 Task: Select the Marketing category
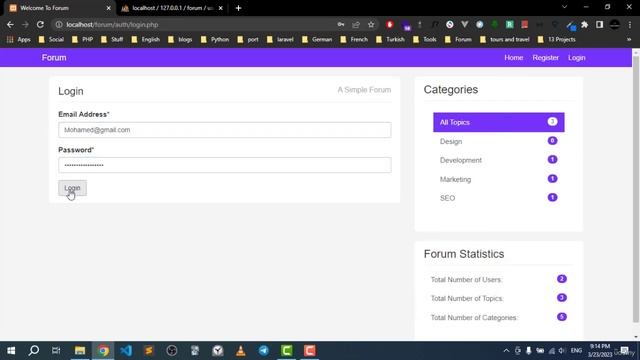498,179
